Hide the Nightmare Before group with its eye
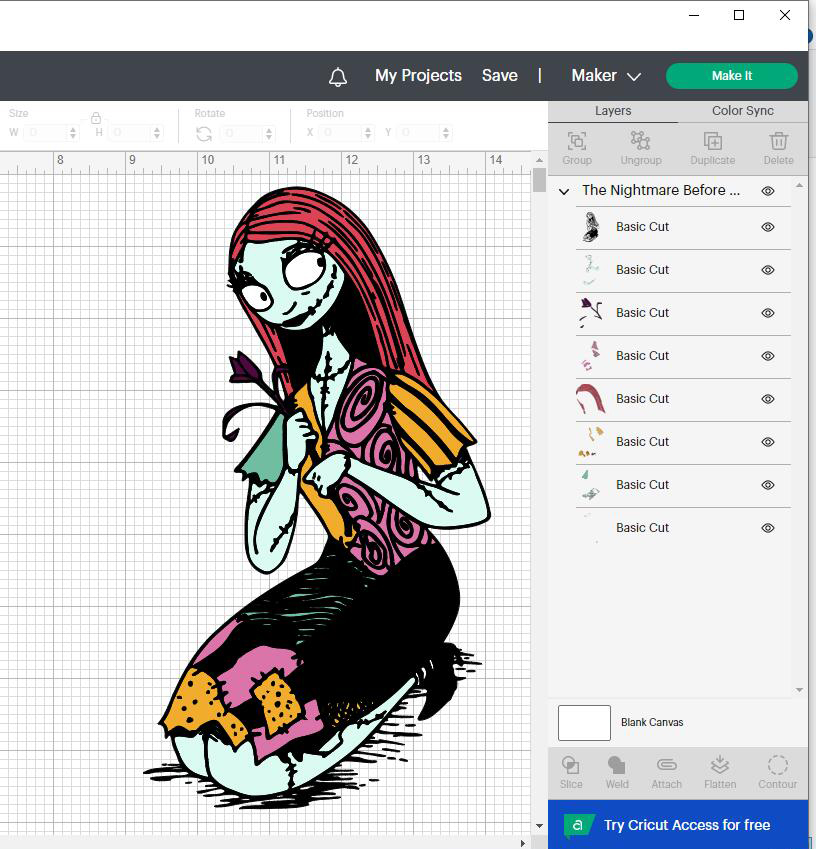Viewport: 816px width, 849px height. tap(768, 191)
